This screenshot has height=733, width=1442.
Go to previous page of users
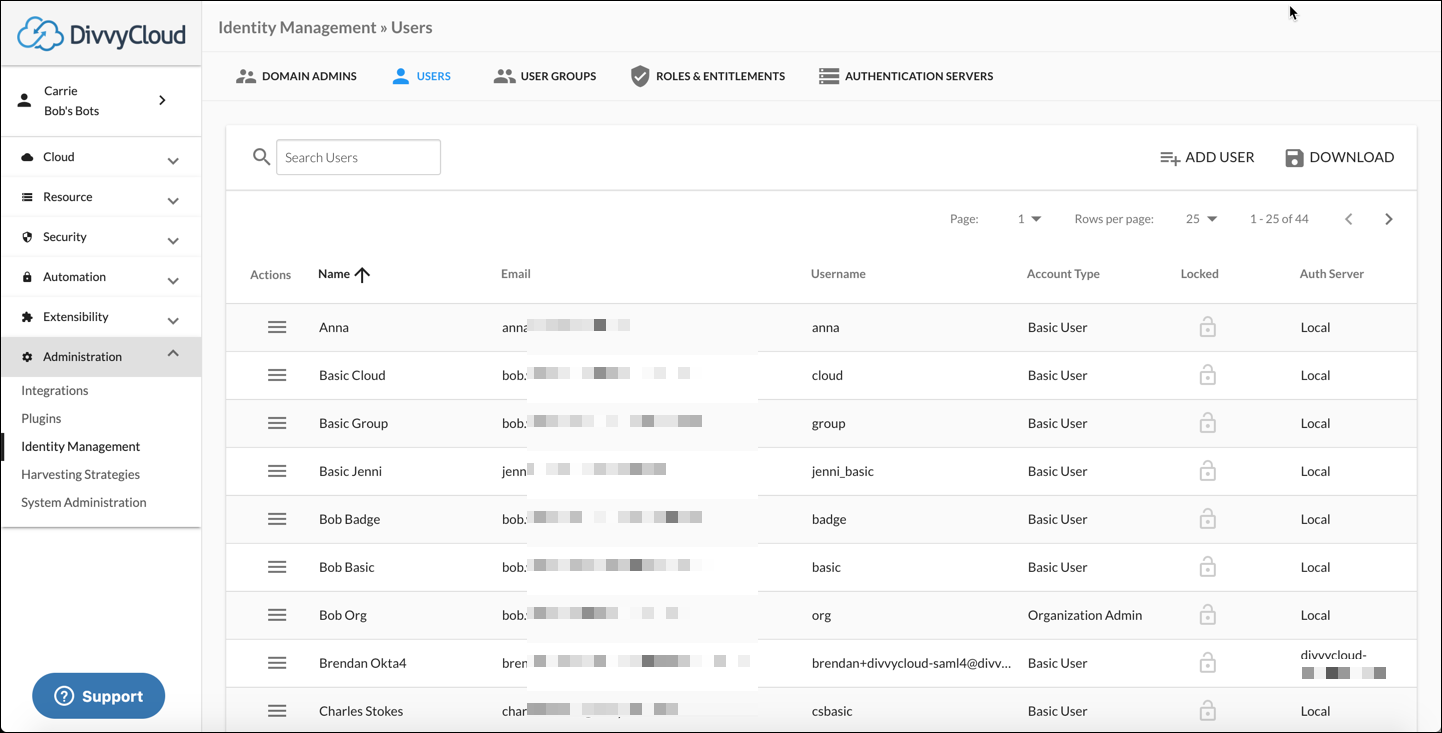1349,219
